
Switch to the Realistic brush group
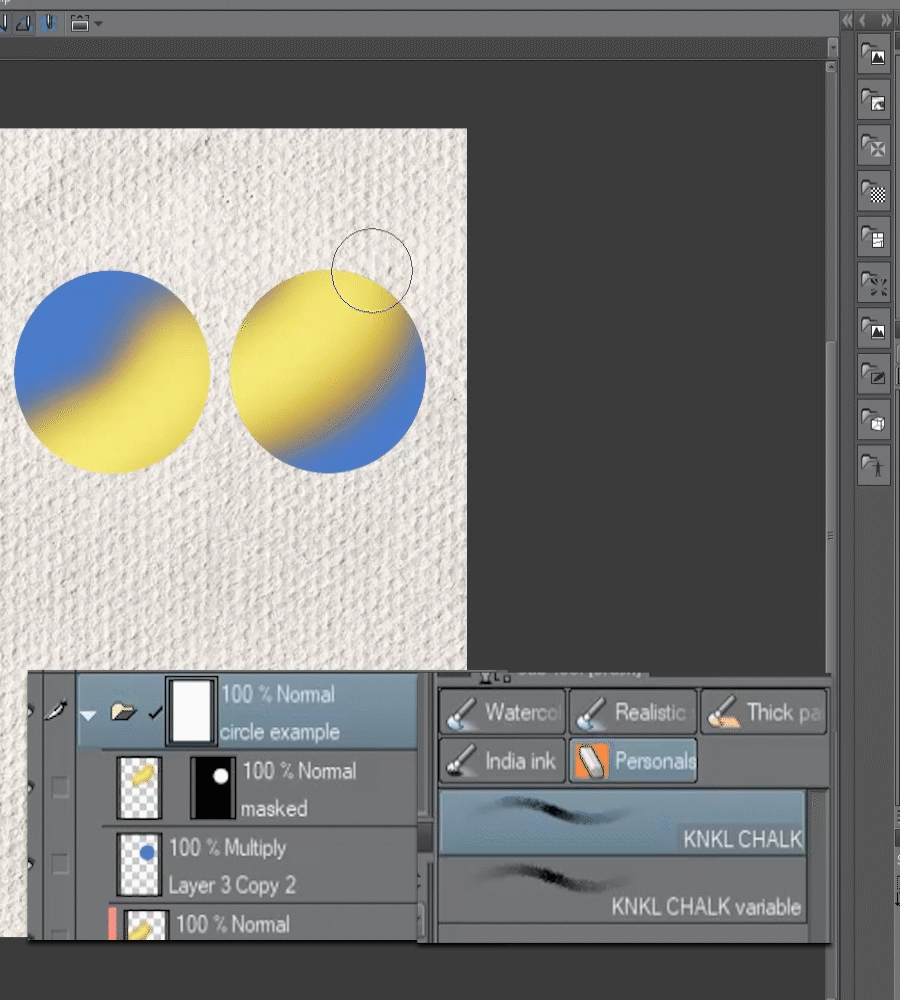[632, 712]
